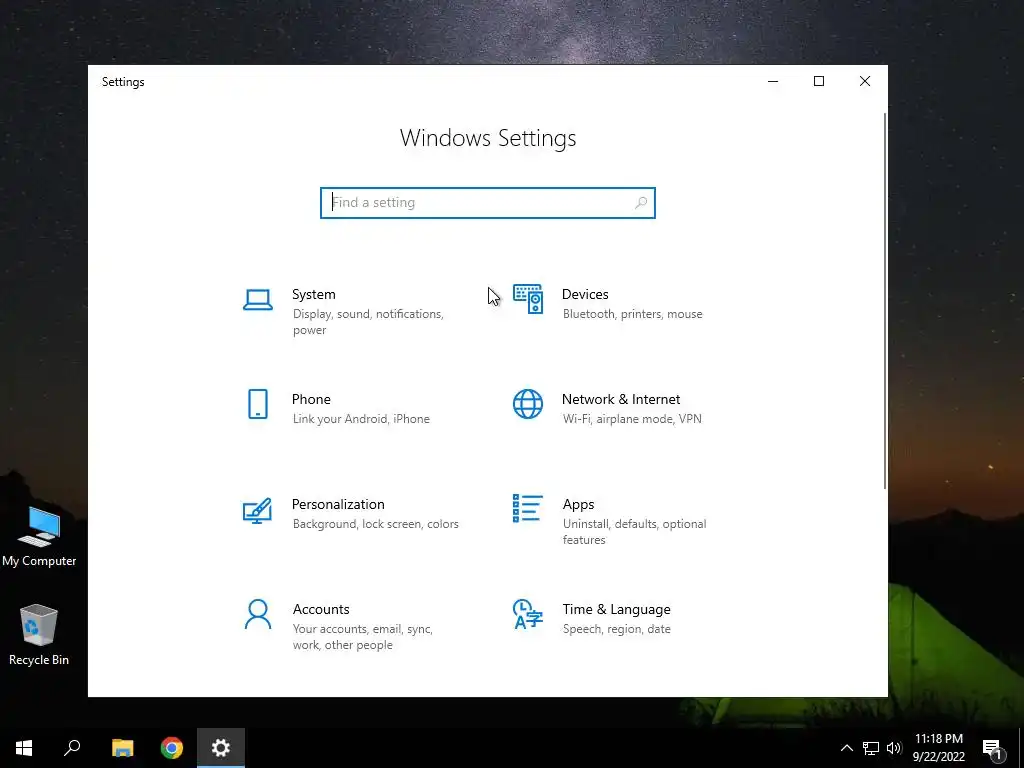The image size is (1024, 768).
Task: Open the System laptop icon
Action: pos(258,300)
